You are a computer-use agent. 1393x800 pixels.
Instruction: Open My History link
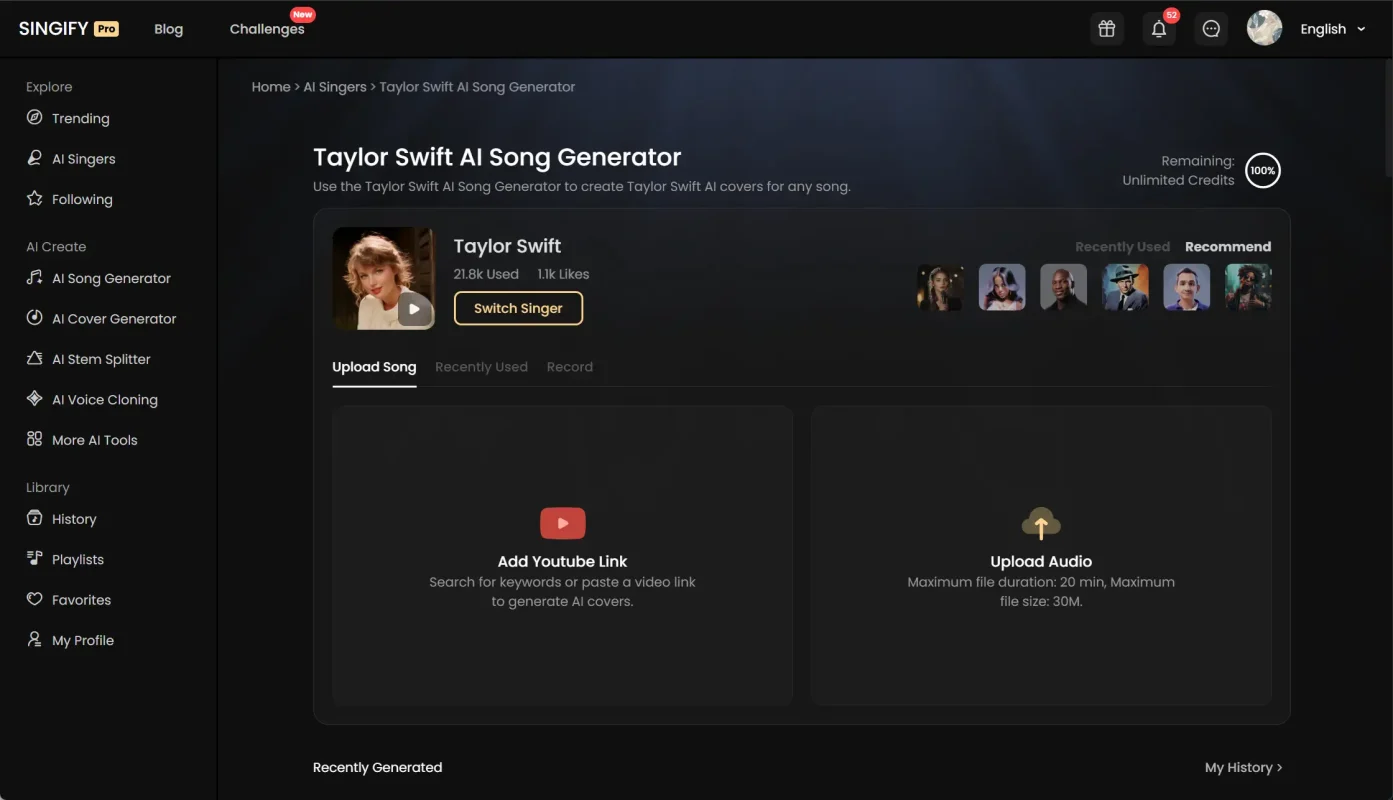(1243, 767)
